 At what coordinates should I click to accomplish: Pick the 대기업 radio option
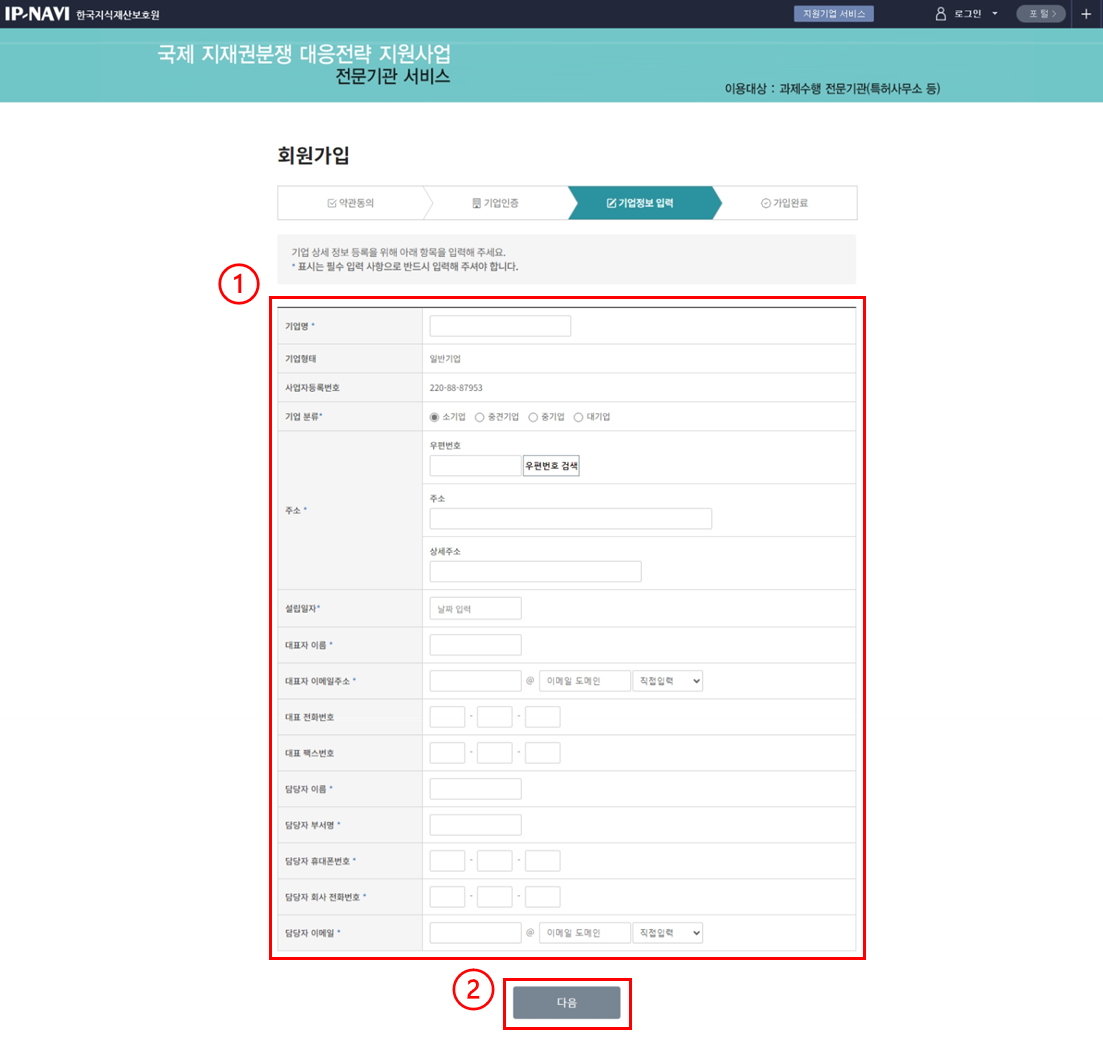click(578, 417)
